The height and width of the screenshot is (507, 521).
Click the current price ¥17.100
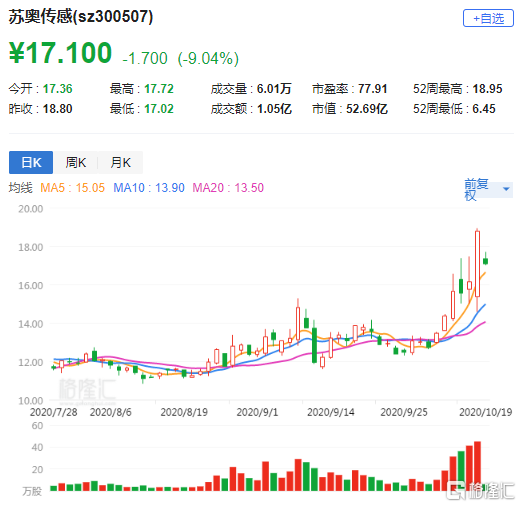60,53
